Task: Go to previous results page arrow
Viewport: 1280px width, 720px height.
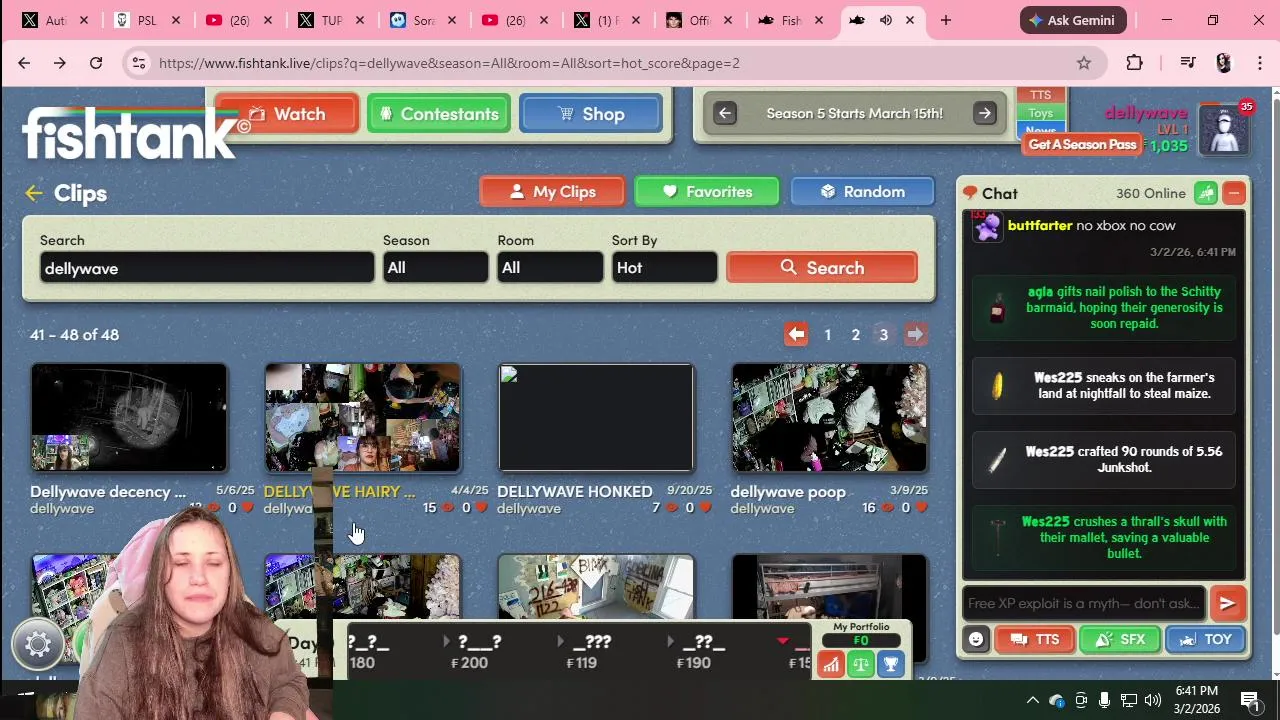Action: tap(796, 335)
